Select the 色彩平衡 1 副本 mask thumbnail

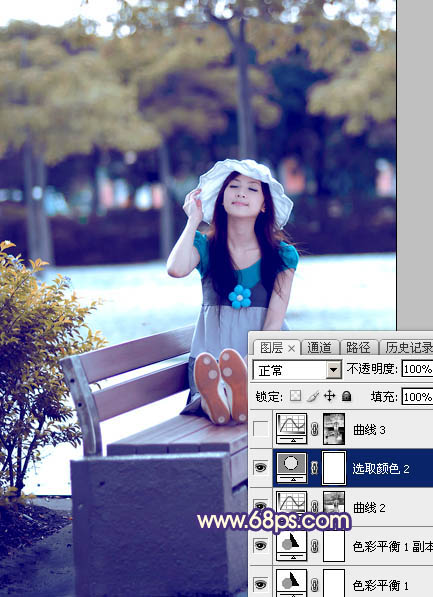334,546
